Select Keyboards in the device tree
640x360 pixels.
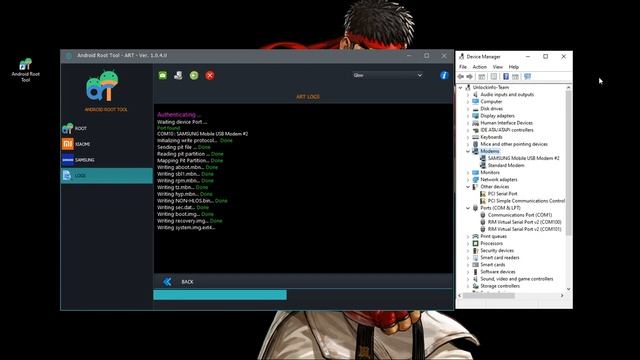point(491,137)
